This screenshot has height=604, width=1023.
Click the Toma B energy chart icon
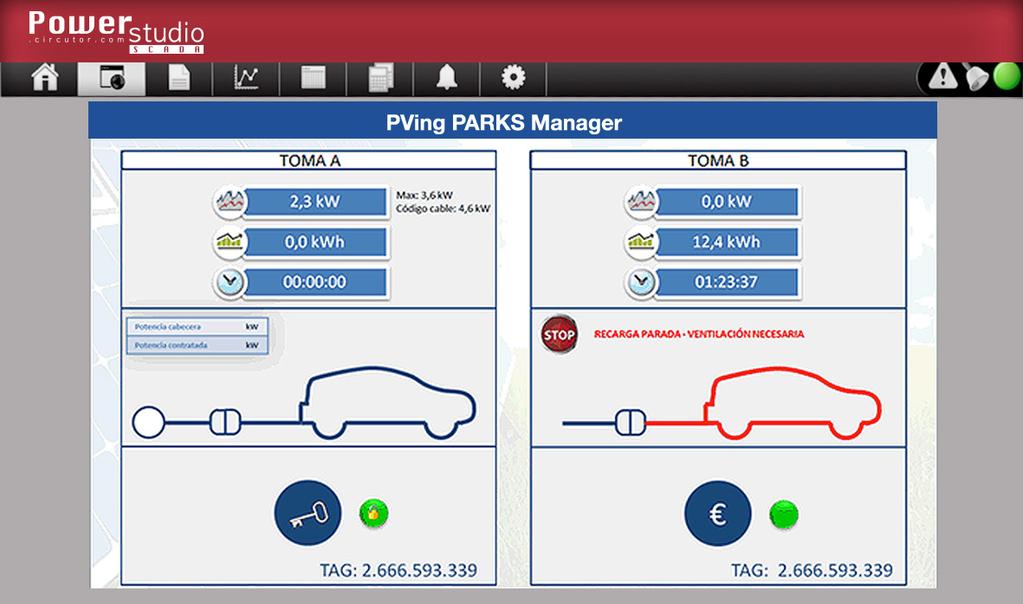(641, 242)
